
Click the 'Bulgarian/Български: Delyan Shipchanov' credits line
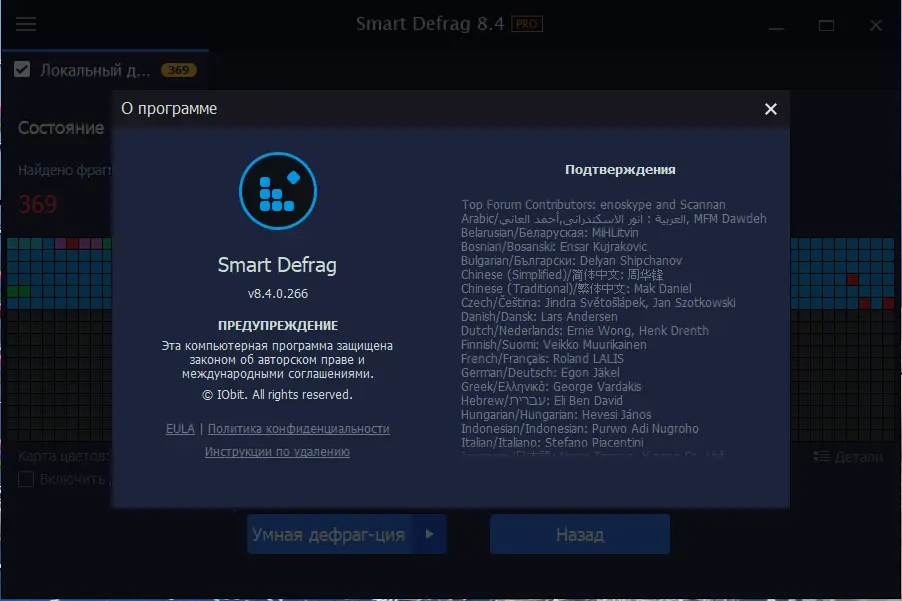571,261
